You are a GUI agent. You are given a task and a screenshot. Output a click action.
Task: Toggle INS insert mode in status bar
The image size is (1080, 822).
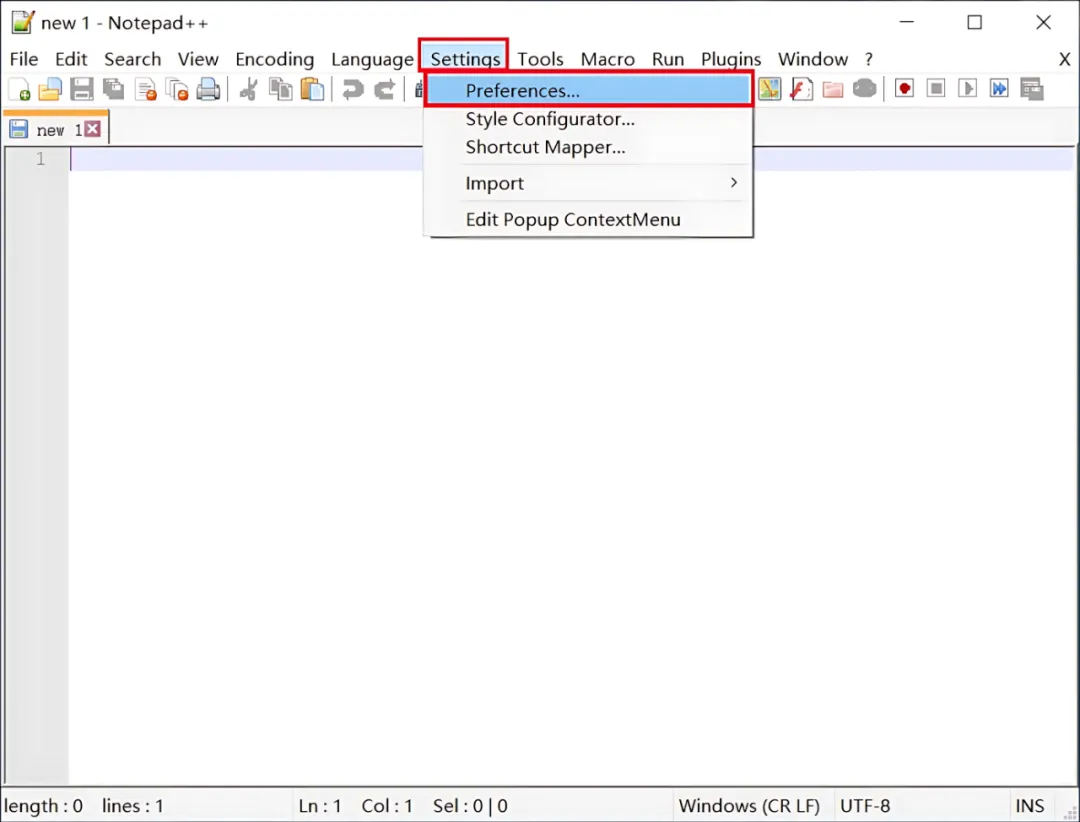1030,805
